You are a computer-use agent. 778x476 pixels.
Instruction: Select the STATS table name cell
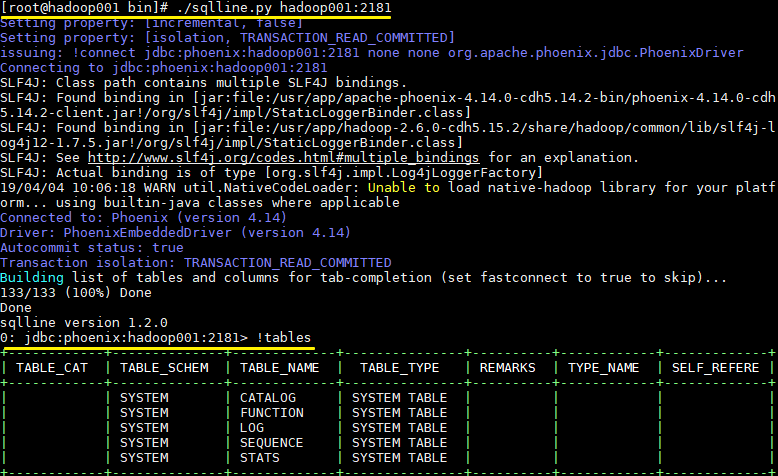[x=260, y=458]
